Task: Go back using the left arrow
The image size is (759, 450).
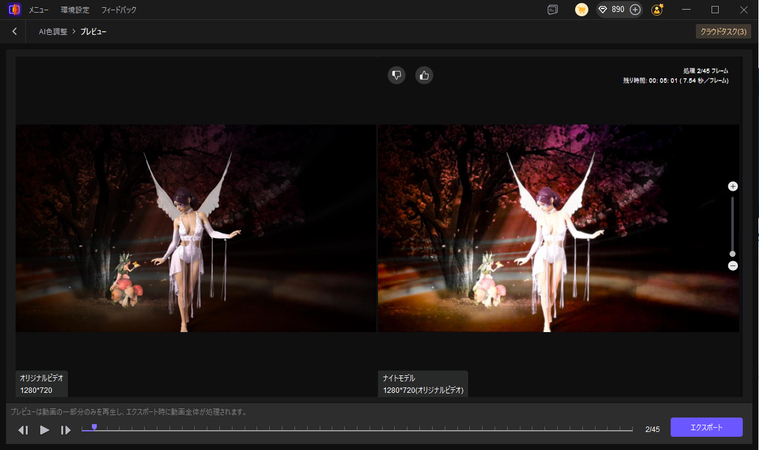Action: click(14, 32)
